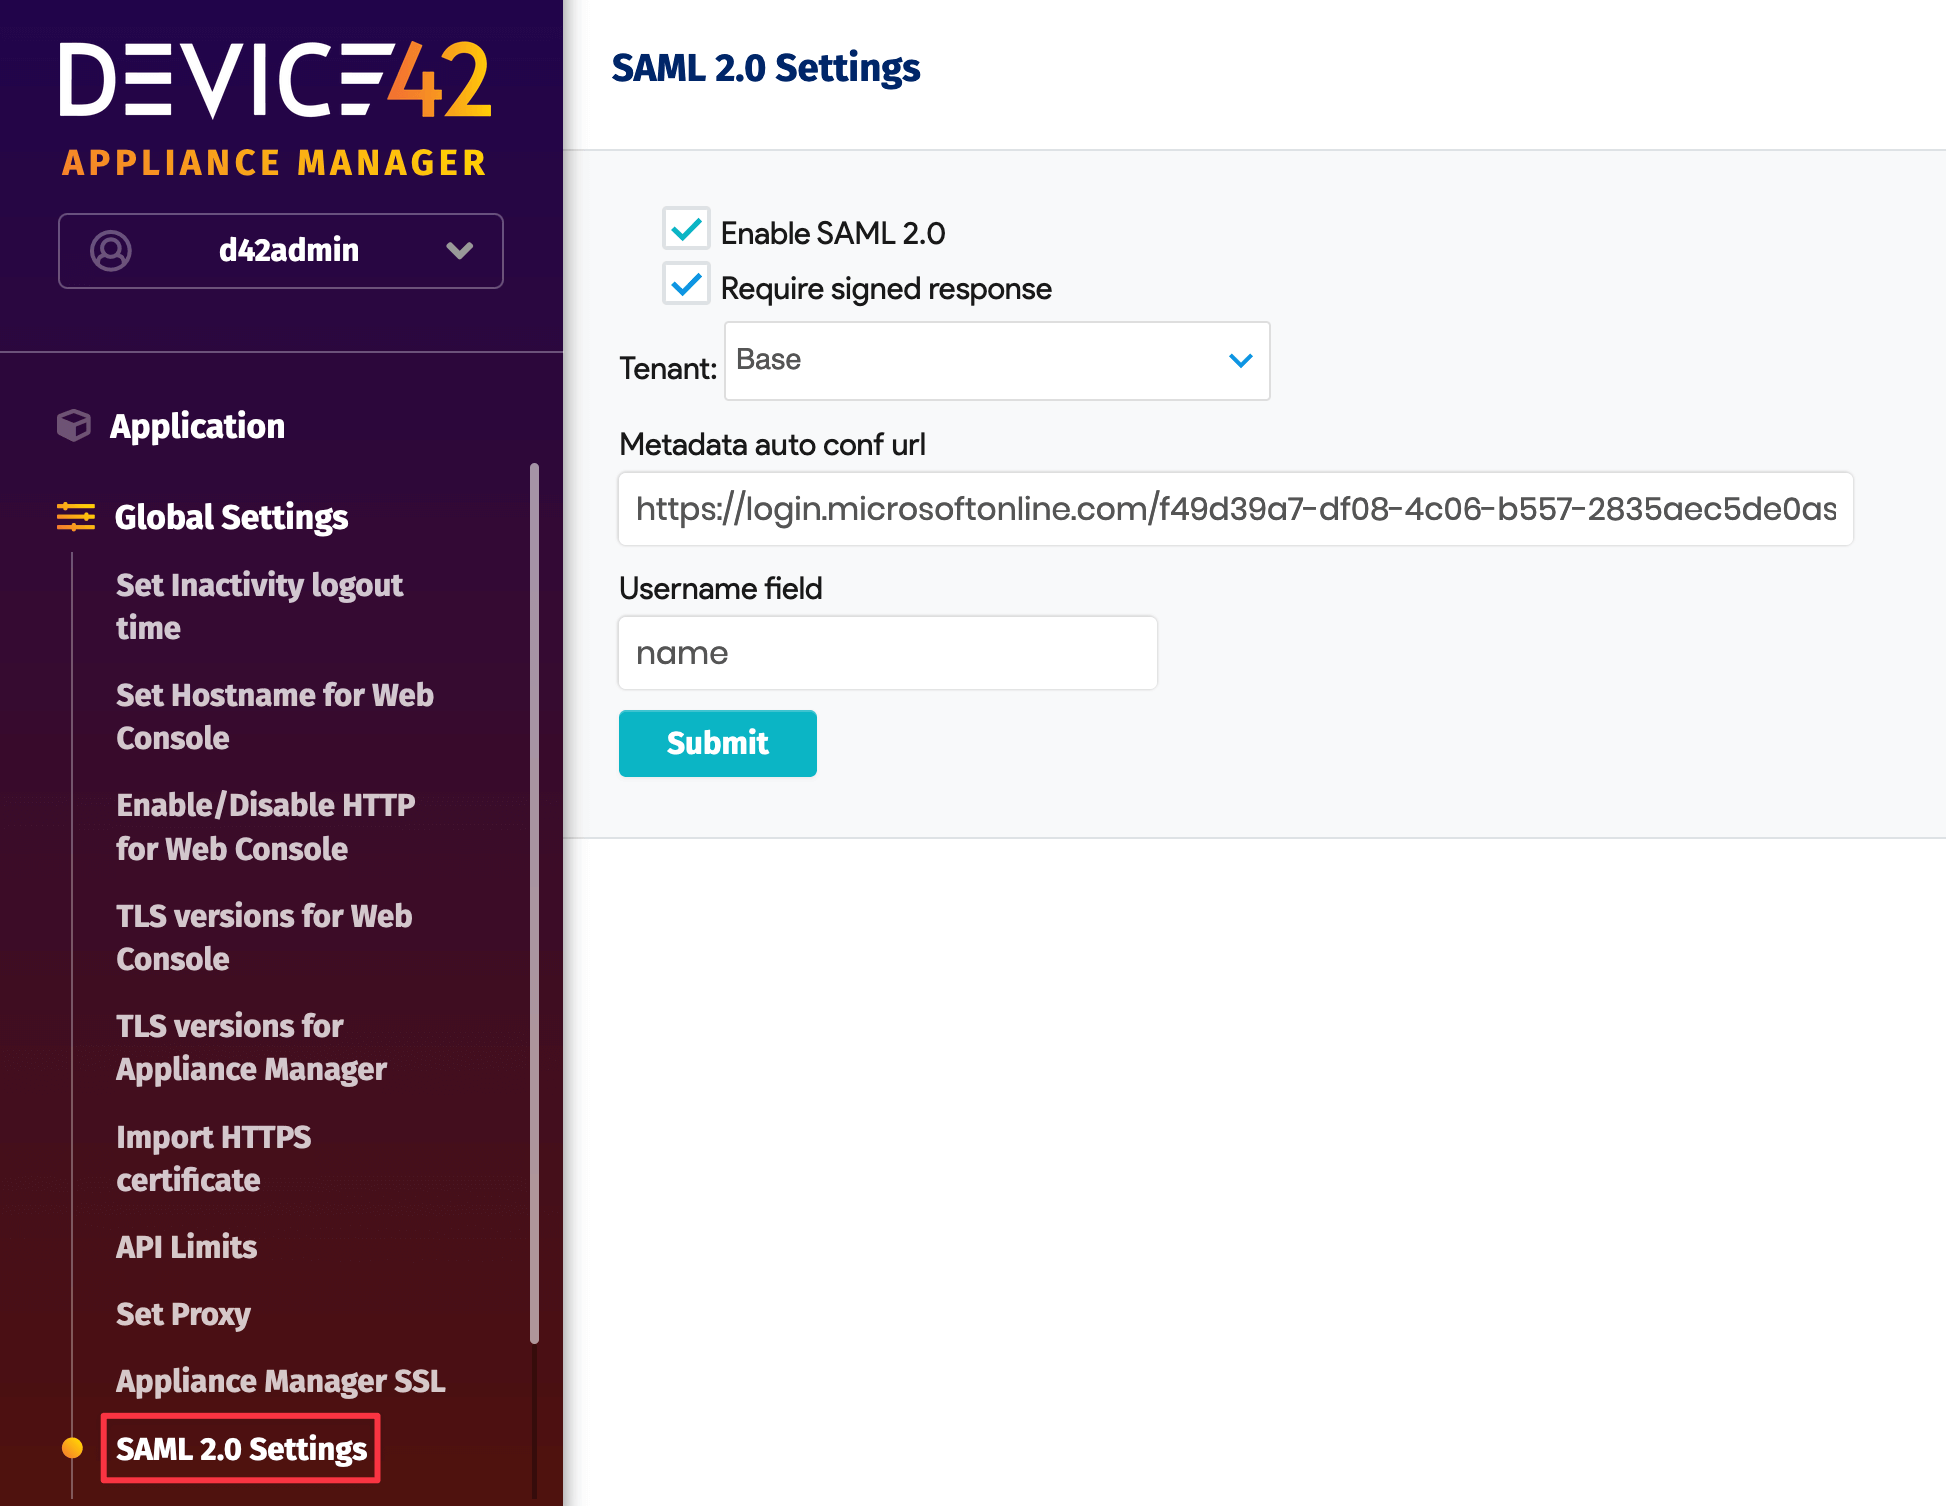This screenshot has width=1946, height=1506.
Task: Focus the Username field input
Action: tap(887, 653)
